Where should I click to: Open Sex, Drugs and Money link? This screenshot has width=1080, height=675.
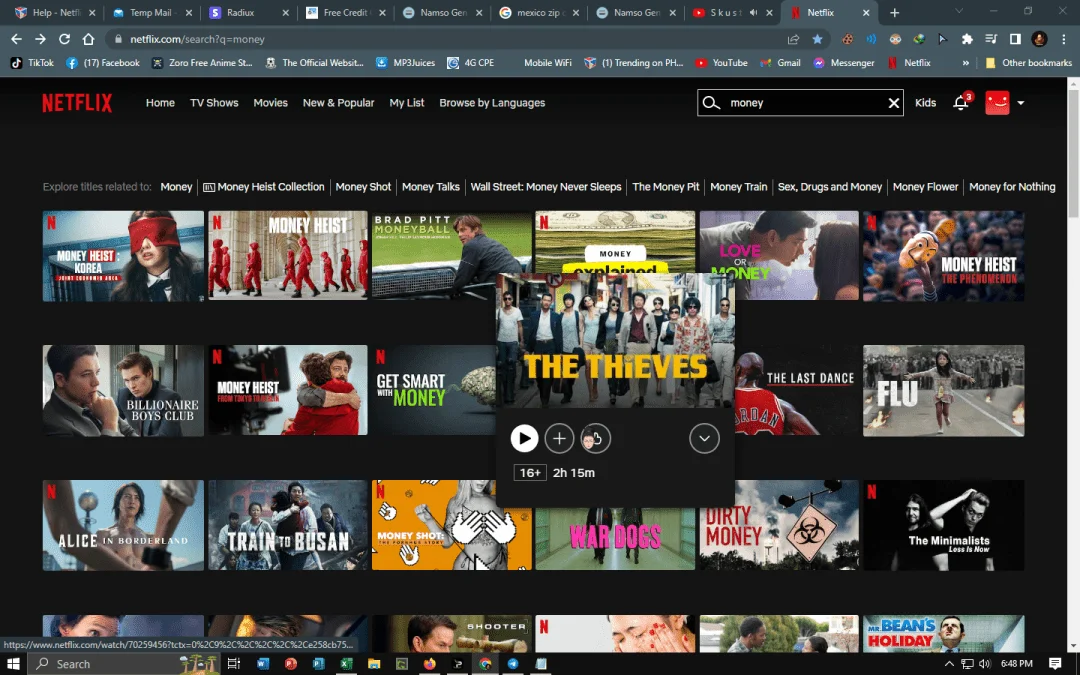coord(830,187)
